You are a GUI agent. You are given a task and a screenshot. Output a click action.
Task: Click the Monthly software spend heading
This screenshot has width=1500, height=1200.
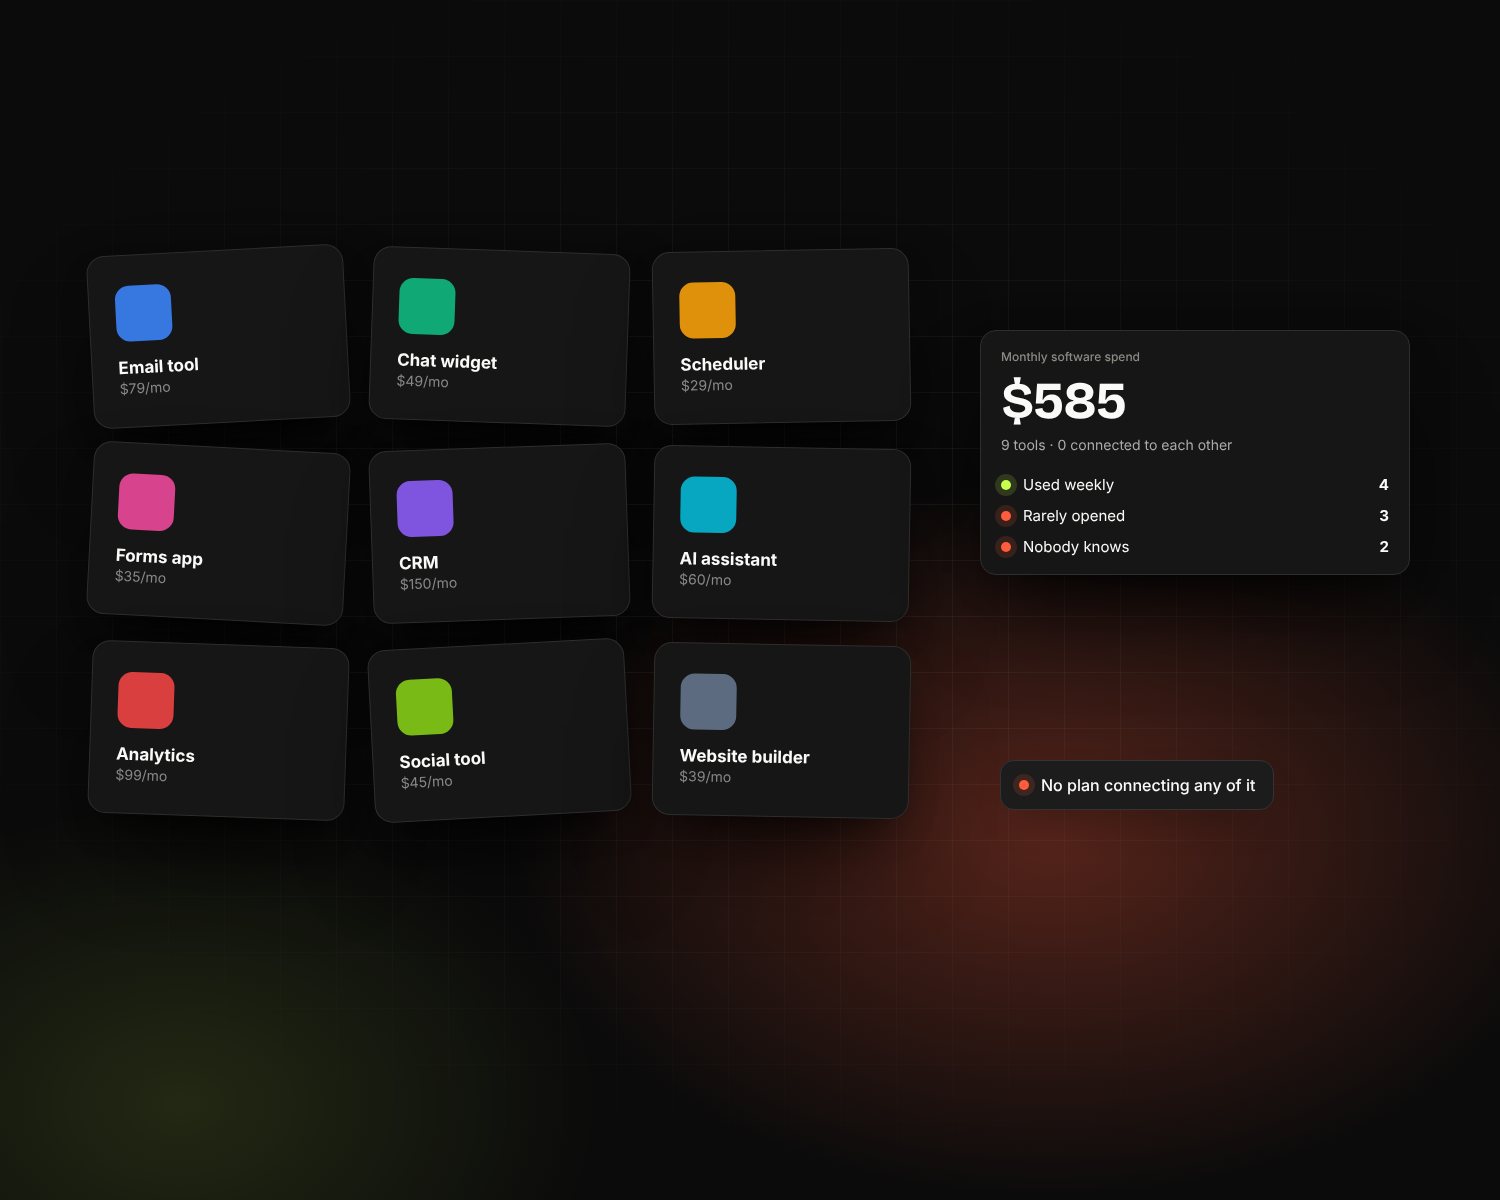tap(1070, 357)
